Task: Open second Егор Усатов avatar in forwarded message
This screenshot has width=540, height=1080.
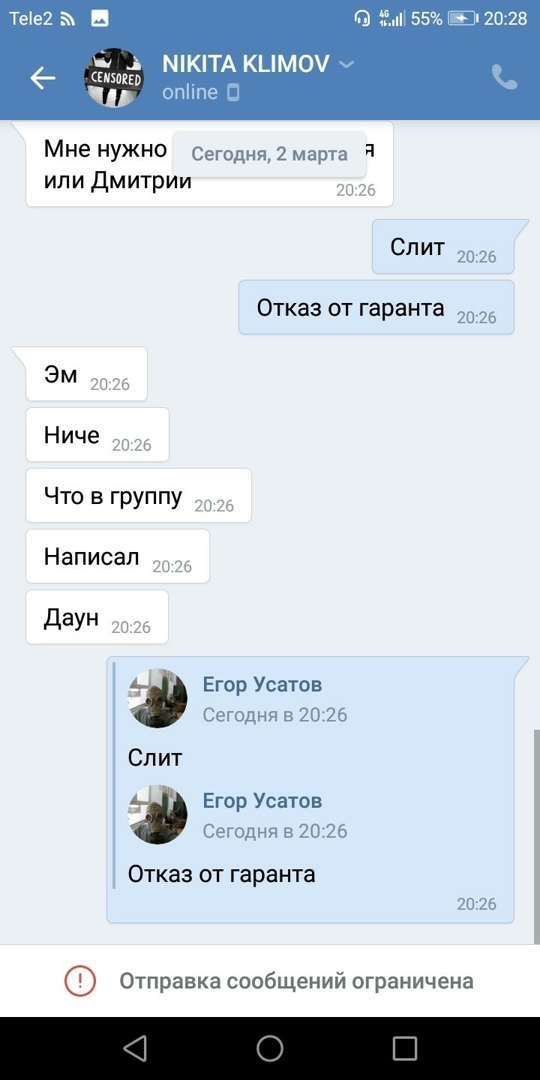Action: 158,814
